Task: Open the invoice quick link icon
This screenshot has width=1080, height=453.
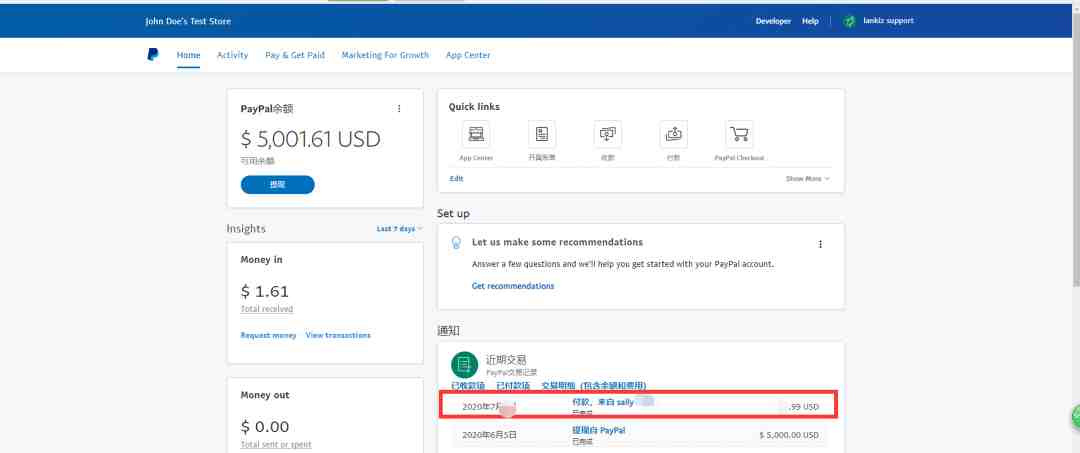Action: click(542, 134)
